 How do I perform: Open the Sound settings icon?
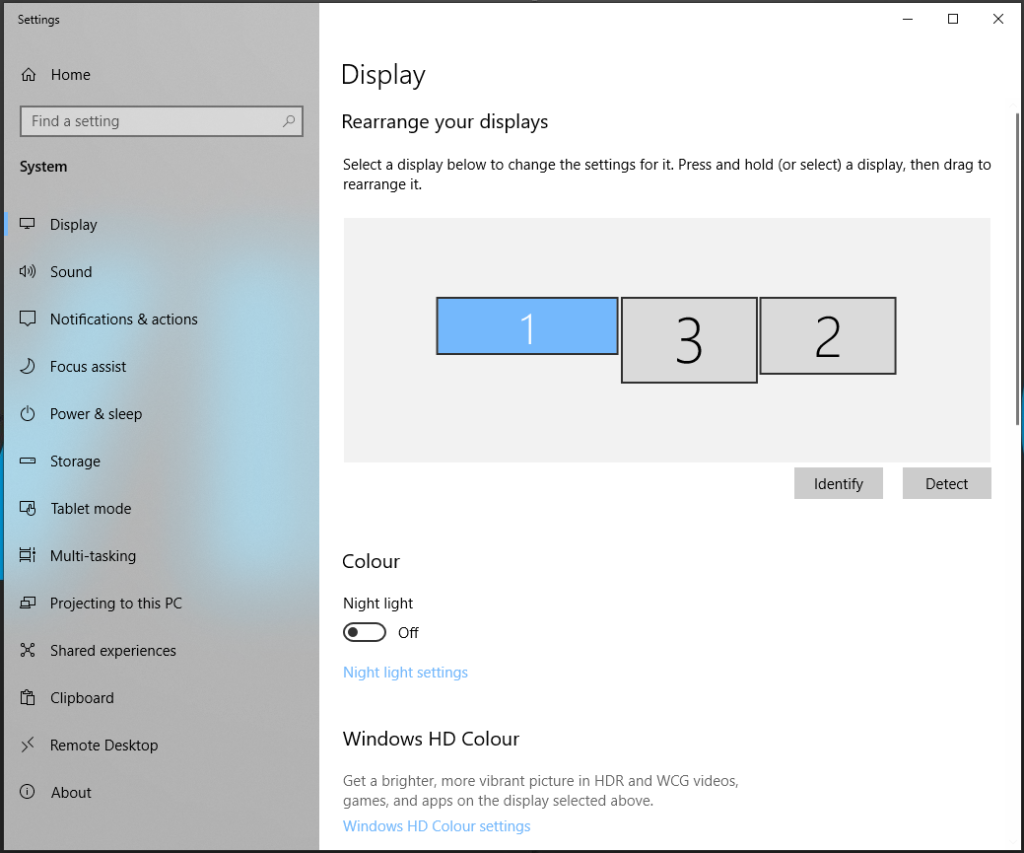[x=28, y=271]
